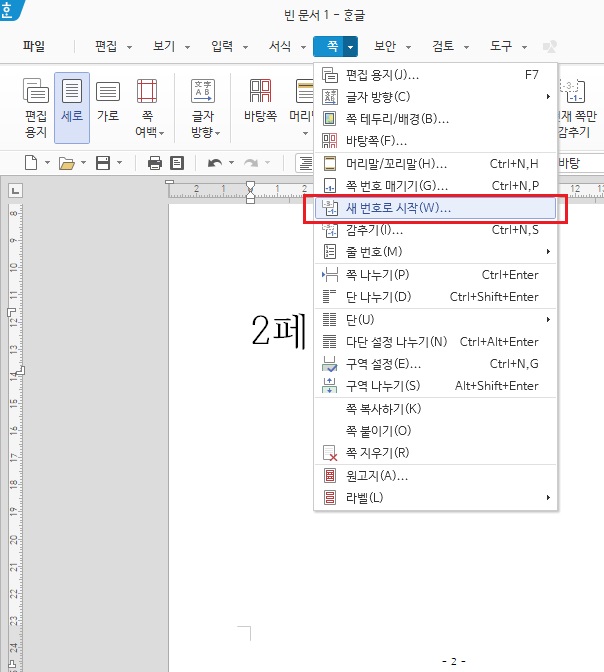604x672 pixels.
Task: Open print preview icon
Action: point(177,163)
